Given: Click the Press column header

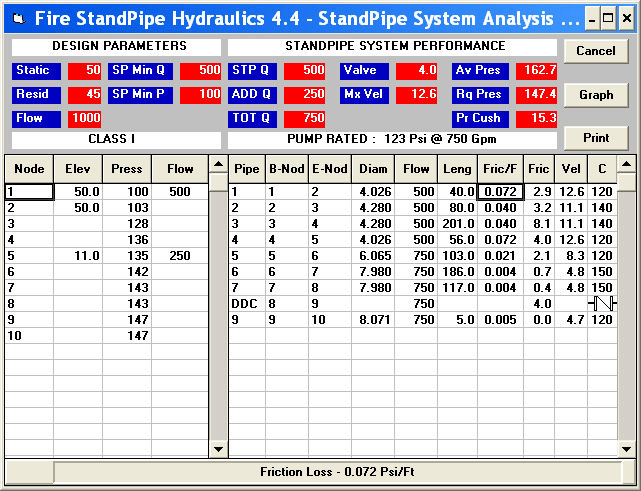Looking at the screenshot, I should coord(127,169).
